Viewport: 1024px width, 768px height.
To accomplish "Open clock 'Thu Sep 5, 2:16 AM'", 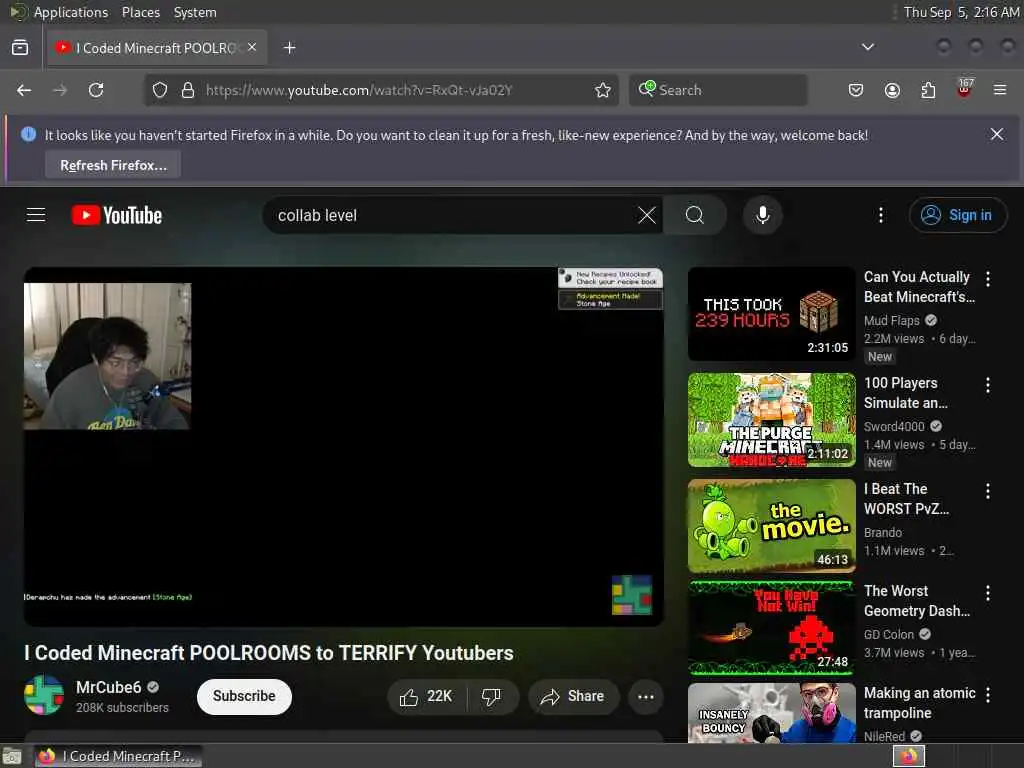I will click(x=961, y=12).
